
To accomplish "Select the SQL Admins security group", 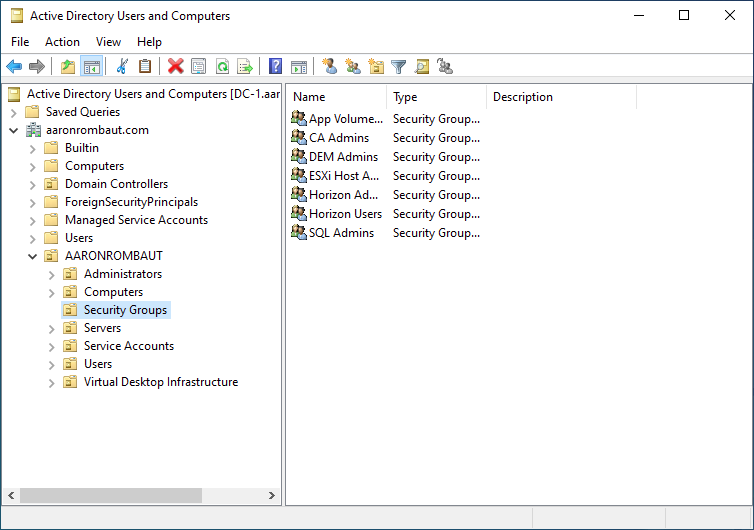I will 341,233.
